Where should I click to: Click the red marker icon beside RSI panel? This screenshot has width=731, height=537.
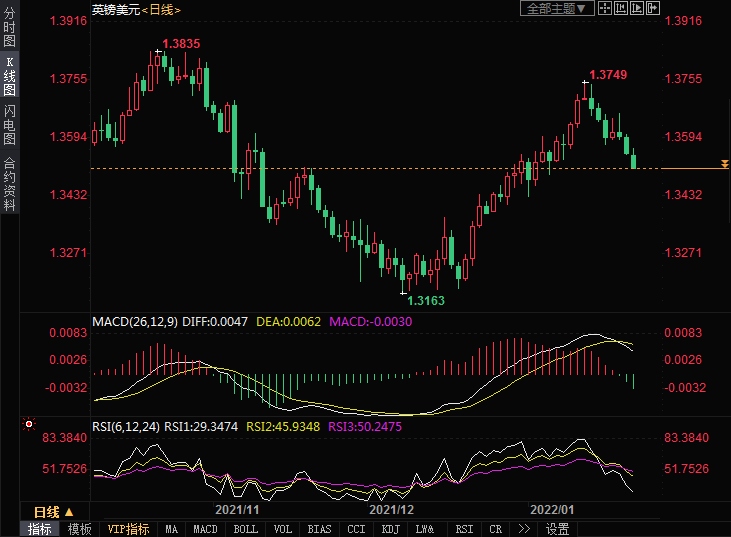28,424
